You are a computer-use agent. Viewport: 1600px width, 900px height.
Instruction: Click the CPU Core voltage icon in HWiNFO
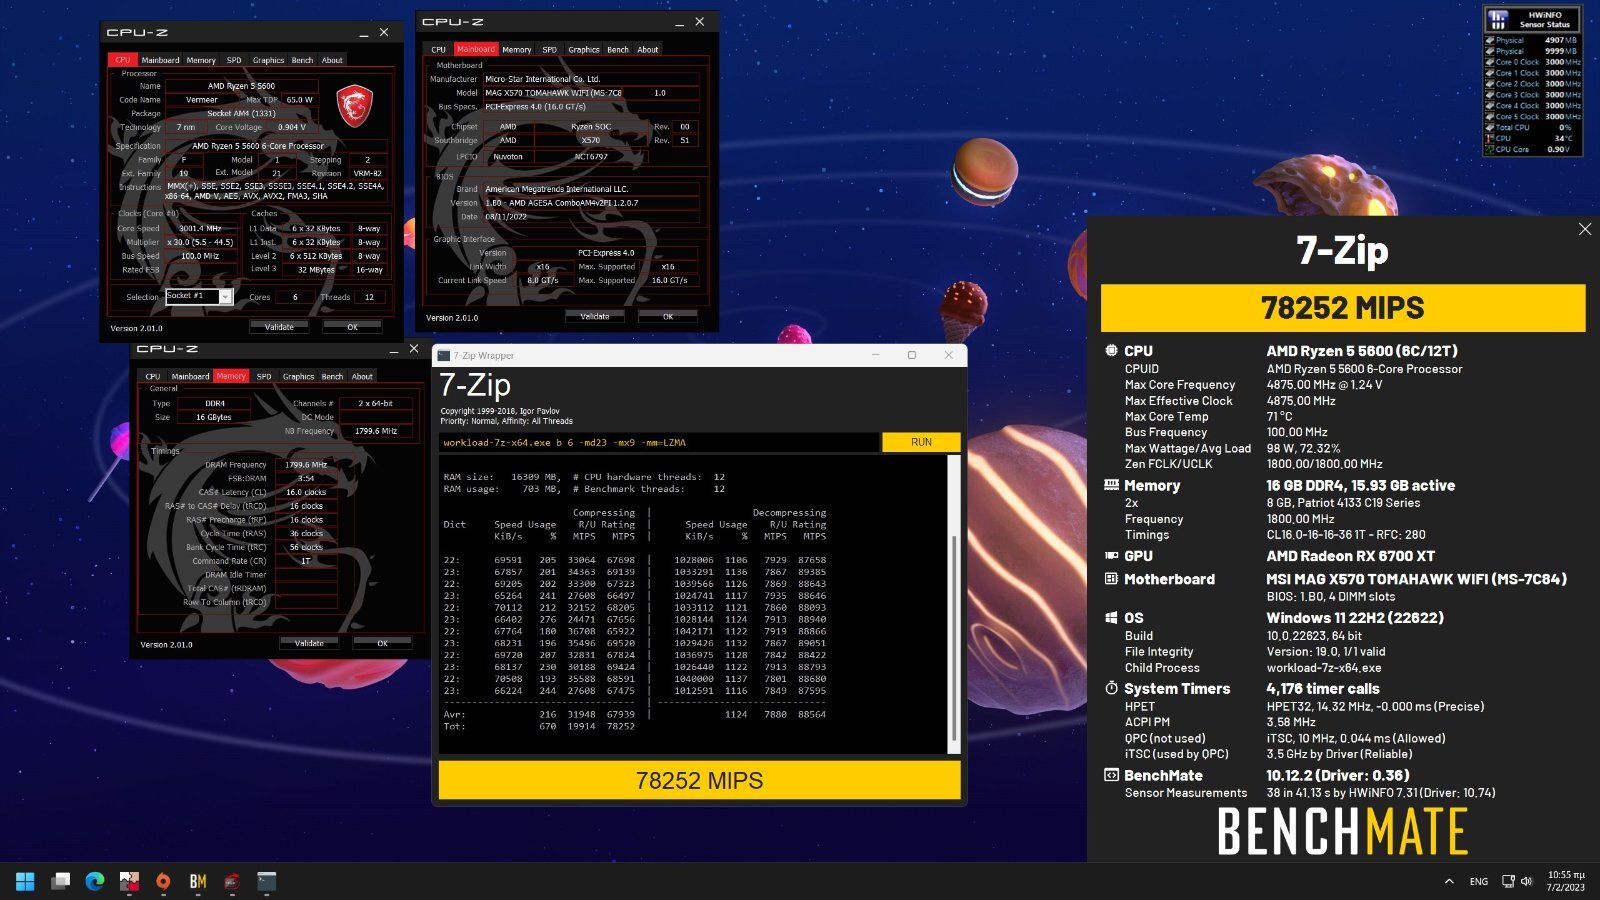pyautogui.click(x=1490, y=149)
